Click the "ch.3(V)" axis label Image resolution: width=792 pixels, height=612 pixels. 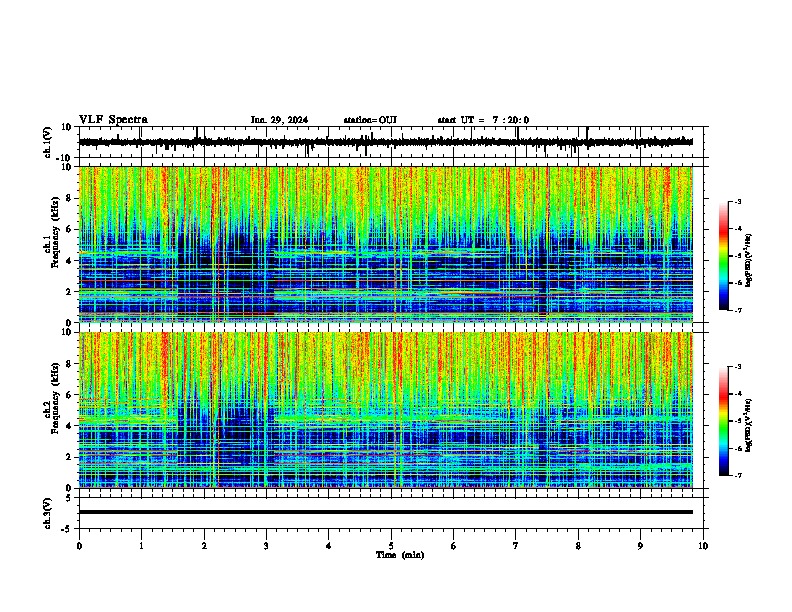point(48,513)
